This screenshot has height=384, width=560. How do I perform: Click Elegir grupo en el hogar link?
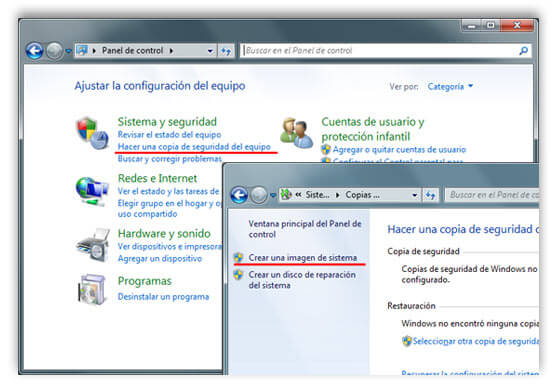tap(170, 209)
